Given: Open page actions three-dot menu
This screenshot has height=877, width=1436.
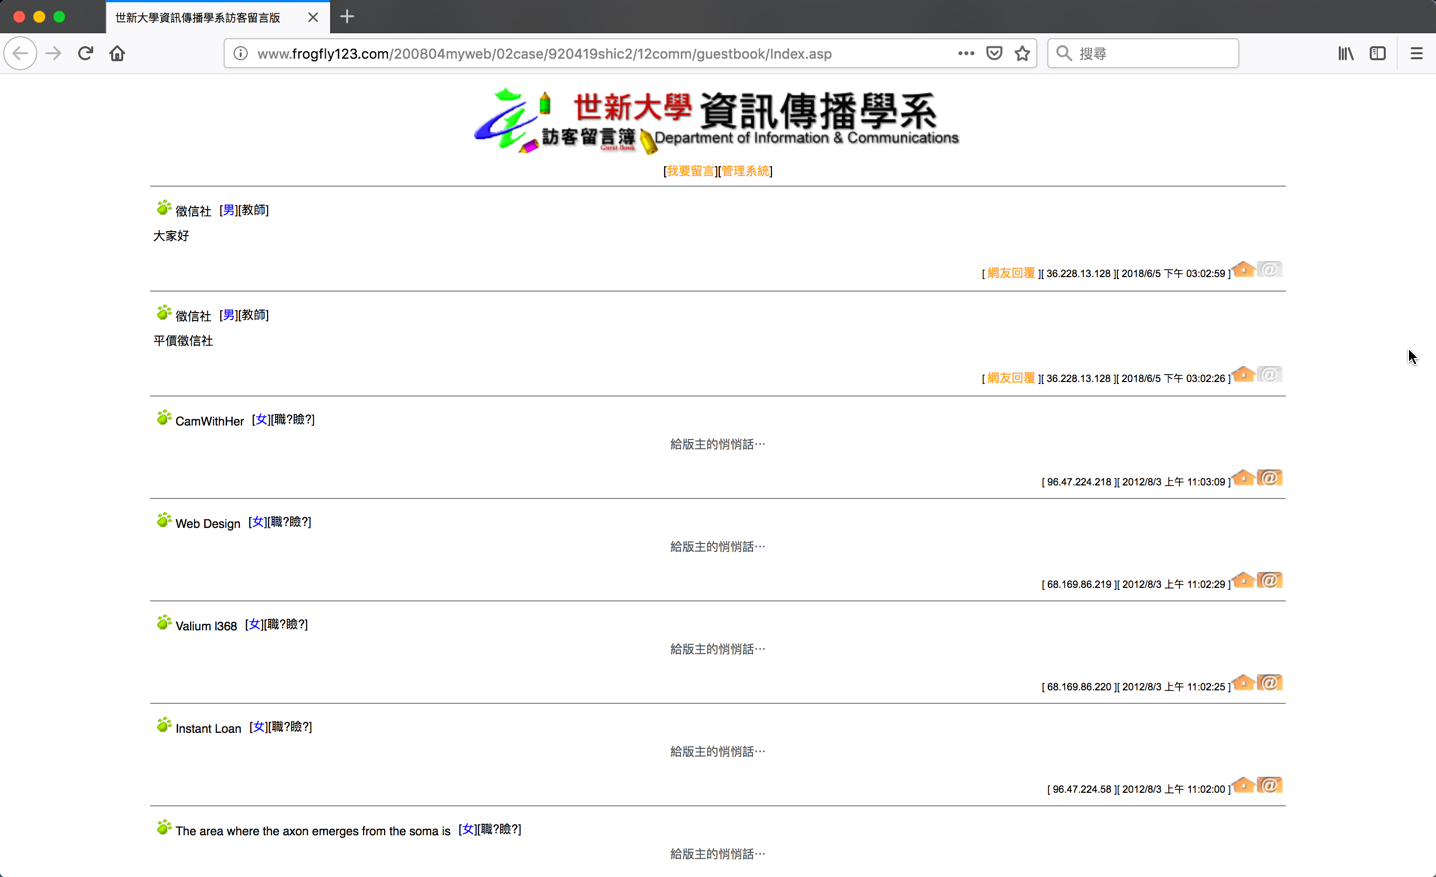Looking at the screenshot, I should tap(965, 53).
